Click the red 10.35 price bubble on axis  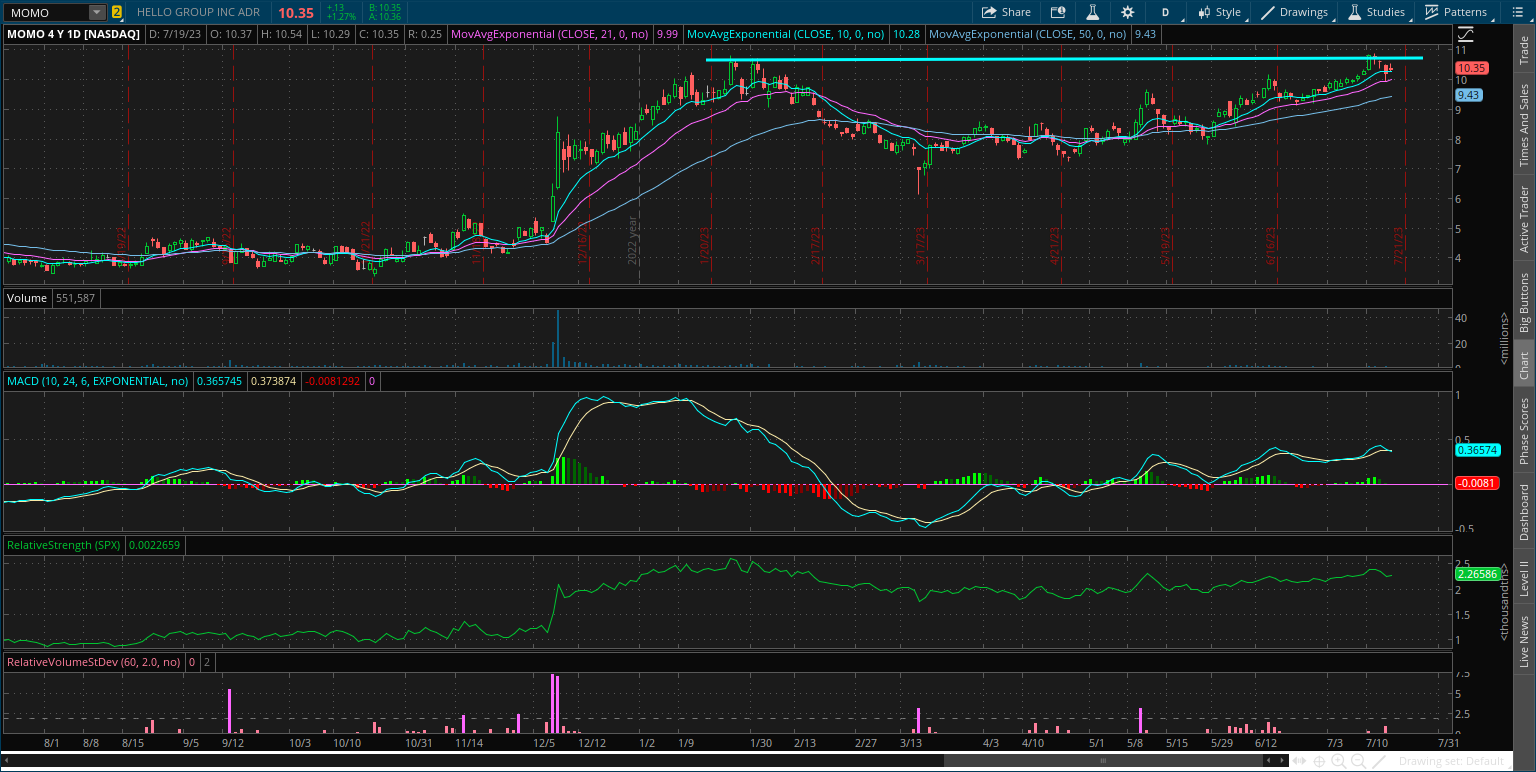point(1473,68)
